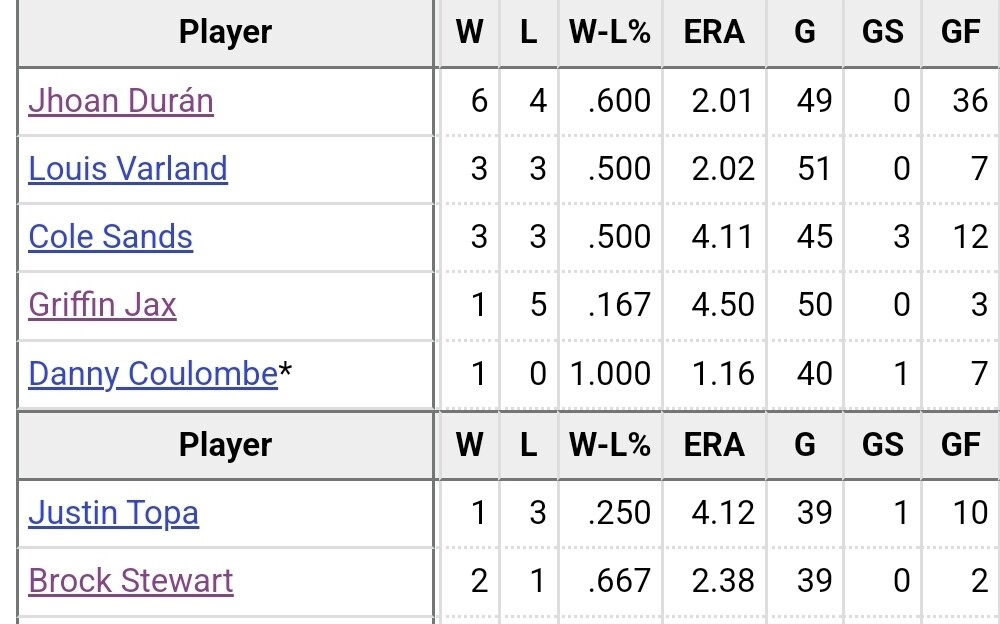Go to Griffin Jax's player page

point(102,305)
